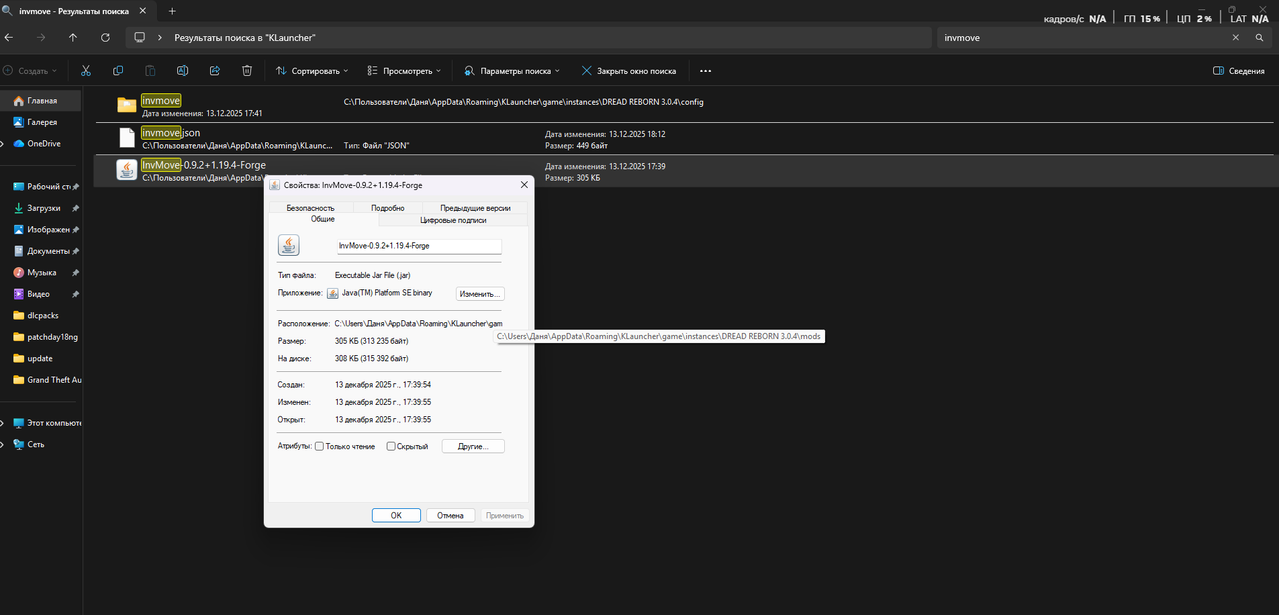Switch to the Общие general tab
The image size is (1279, 615).
(323, 219)
